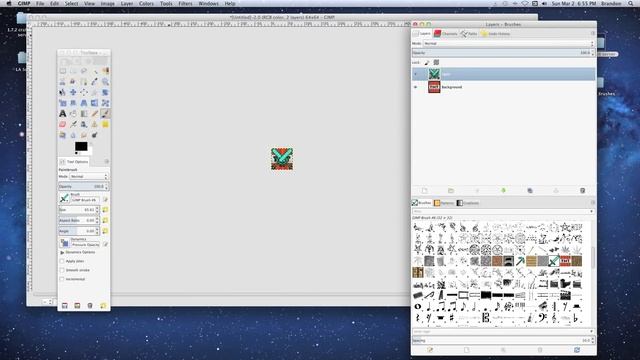Click save tool preset icon in Tool Options
This screenshot has height=360, width=640.
(x=64, y=305)
